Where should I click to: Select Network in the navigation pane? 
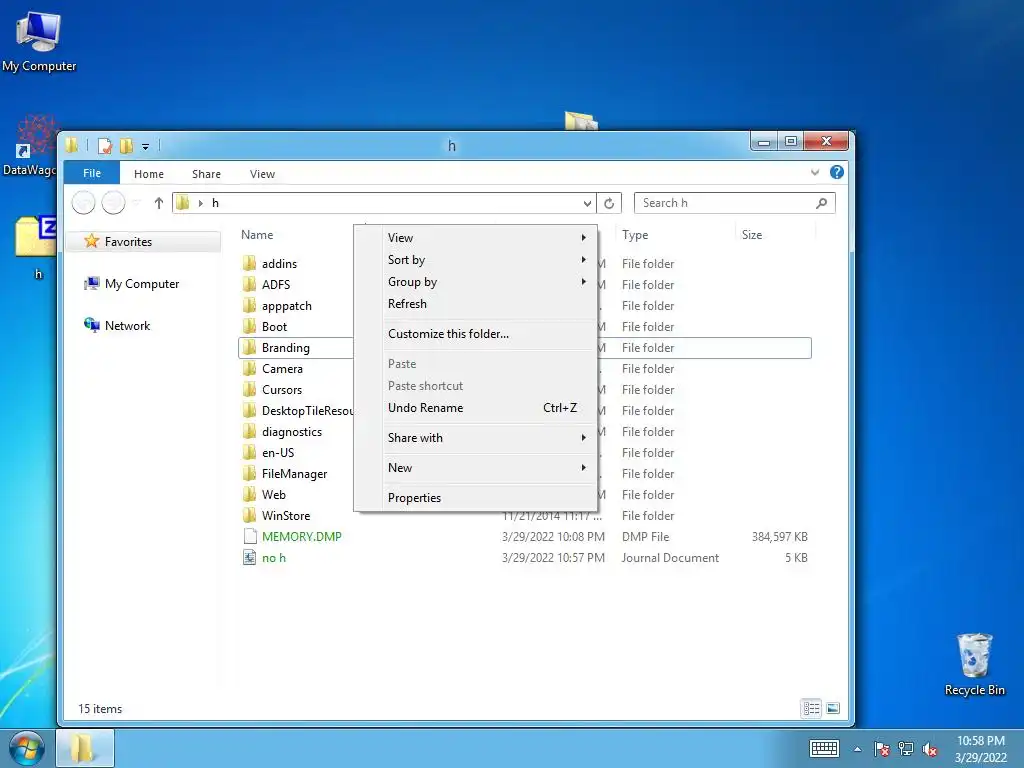pyautogui.click(x=117, y=325)
